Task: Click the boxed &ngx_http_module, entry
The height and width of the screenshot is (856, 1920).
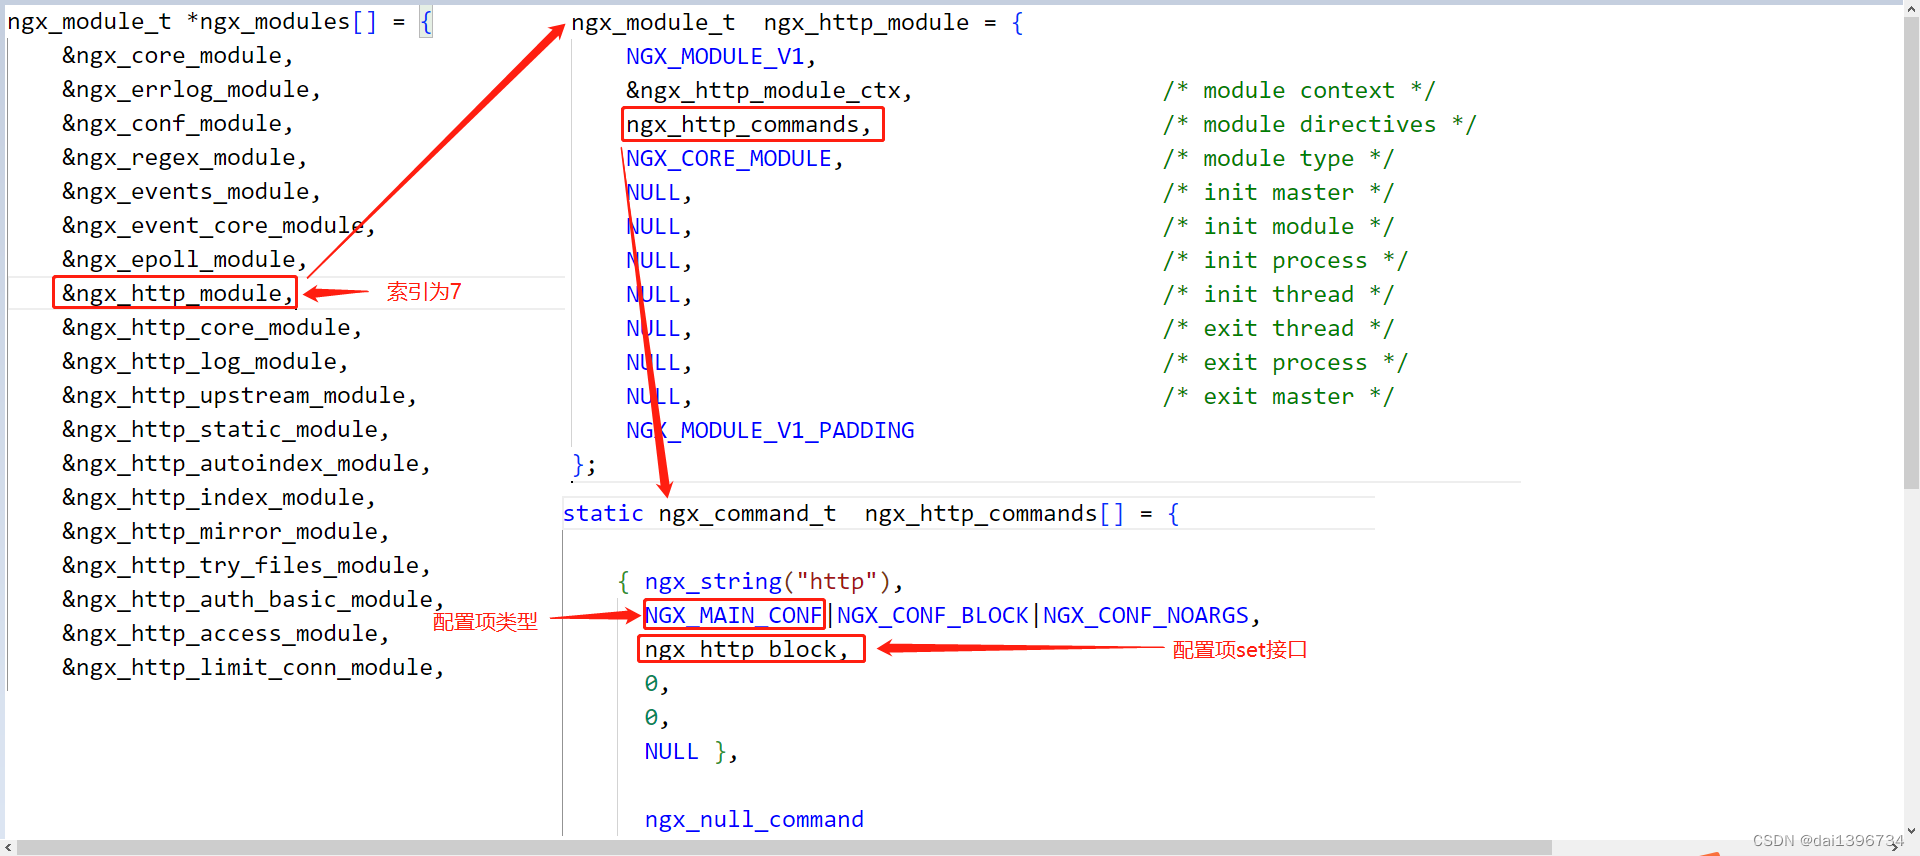Action: (x=175, y=293)
